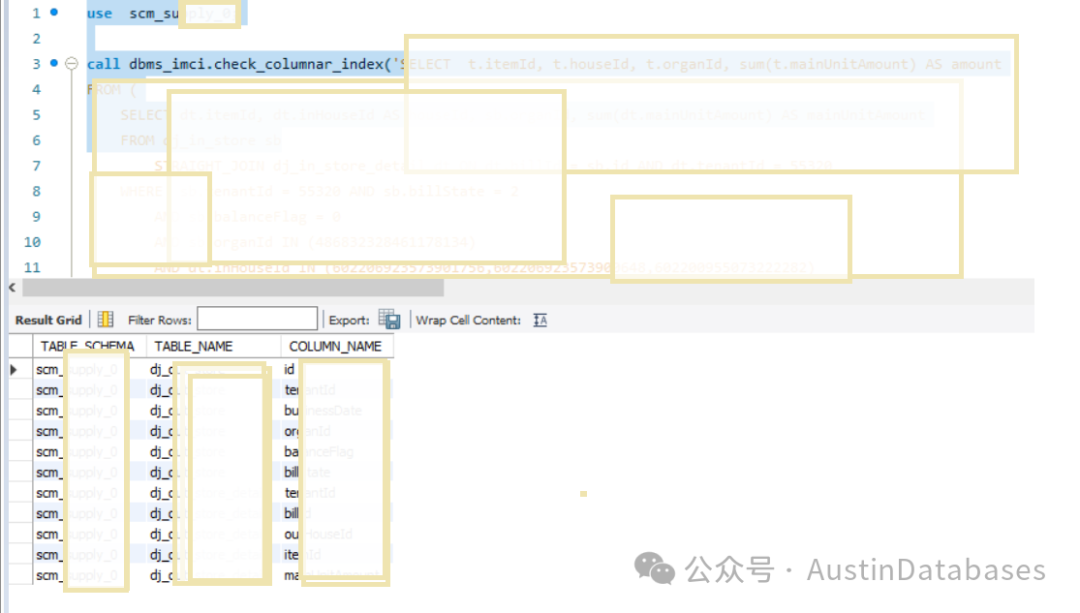Viewport: 1080px width, 613px height.
Task: Focus the Filter Rows input box
Action: coord(258,319)
